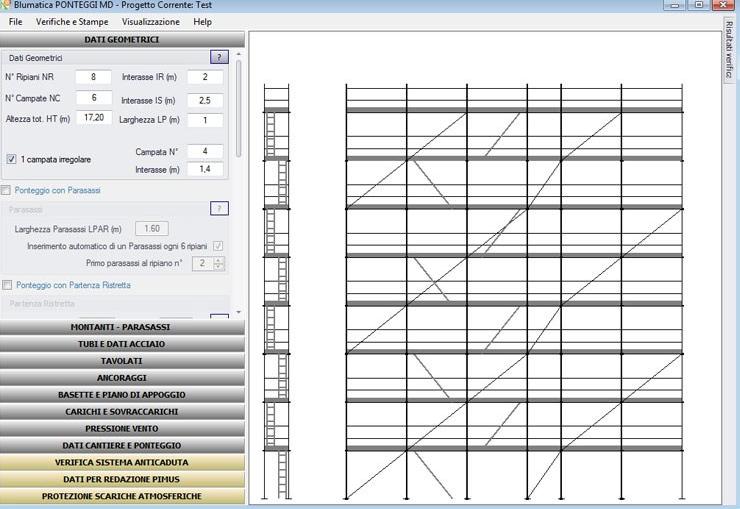Click the Parasassi section help question-mark icon

point(220,209)
